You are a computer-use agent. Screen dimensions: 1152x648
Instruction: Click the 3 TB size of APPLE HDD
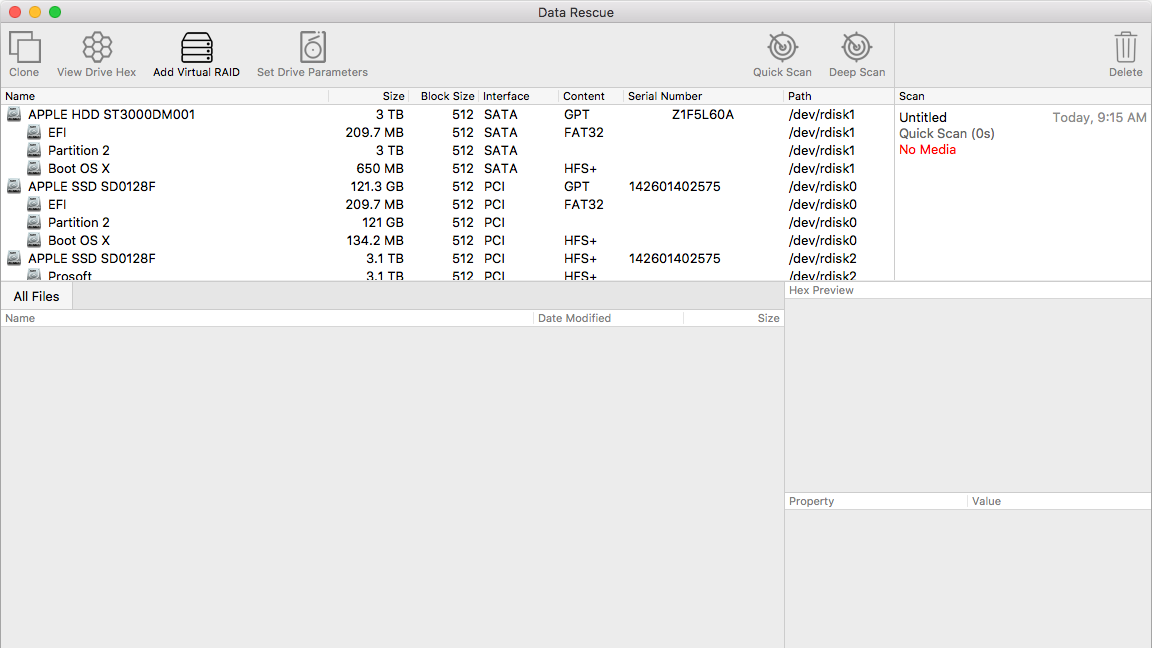pos(389,115)
